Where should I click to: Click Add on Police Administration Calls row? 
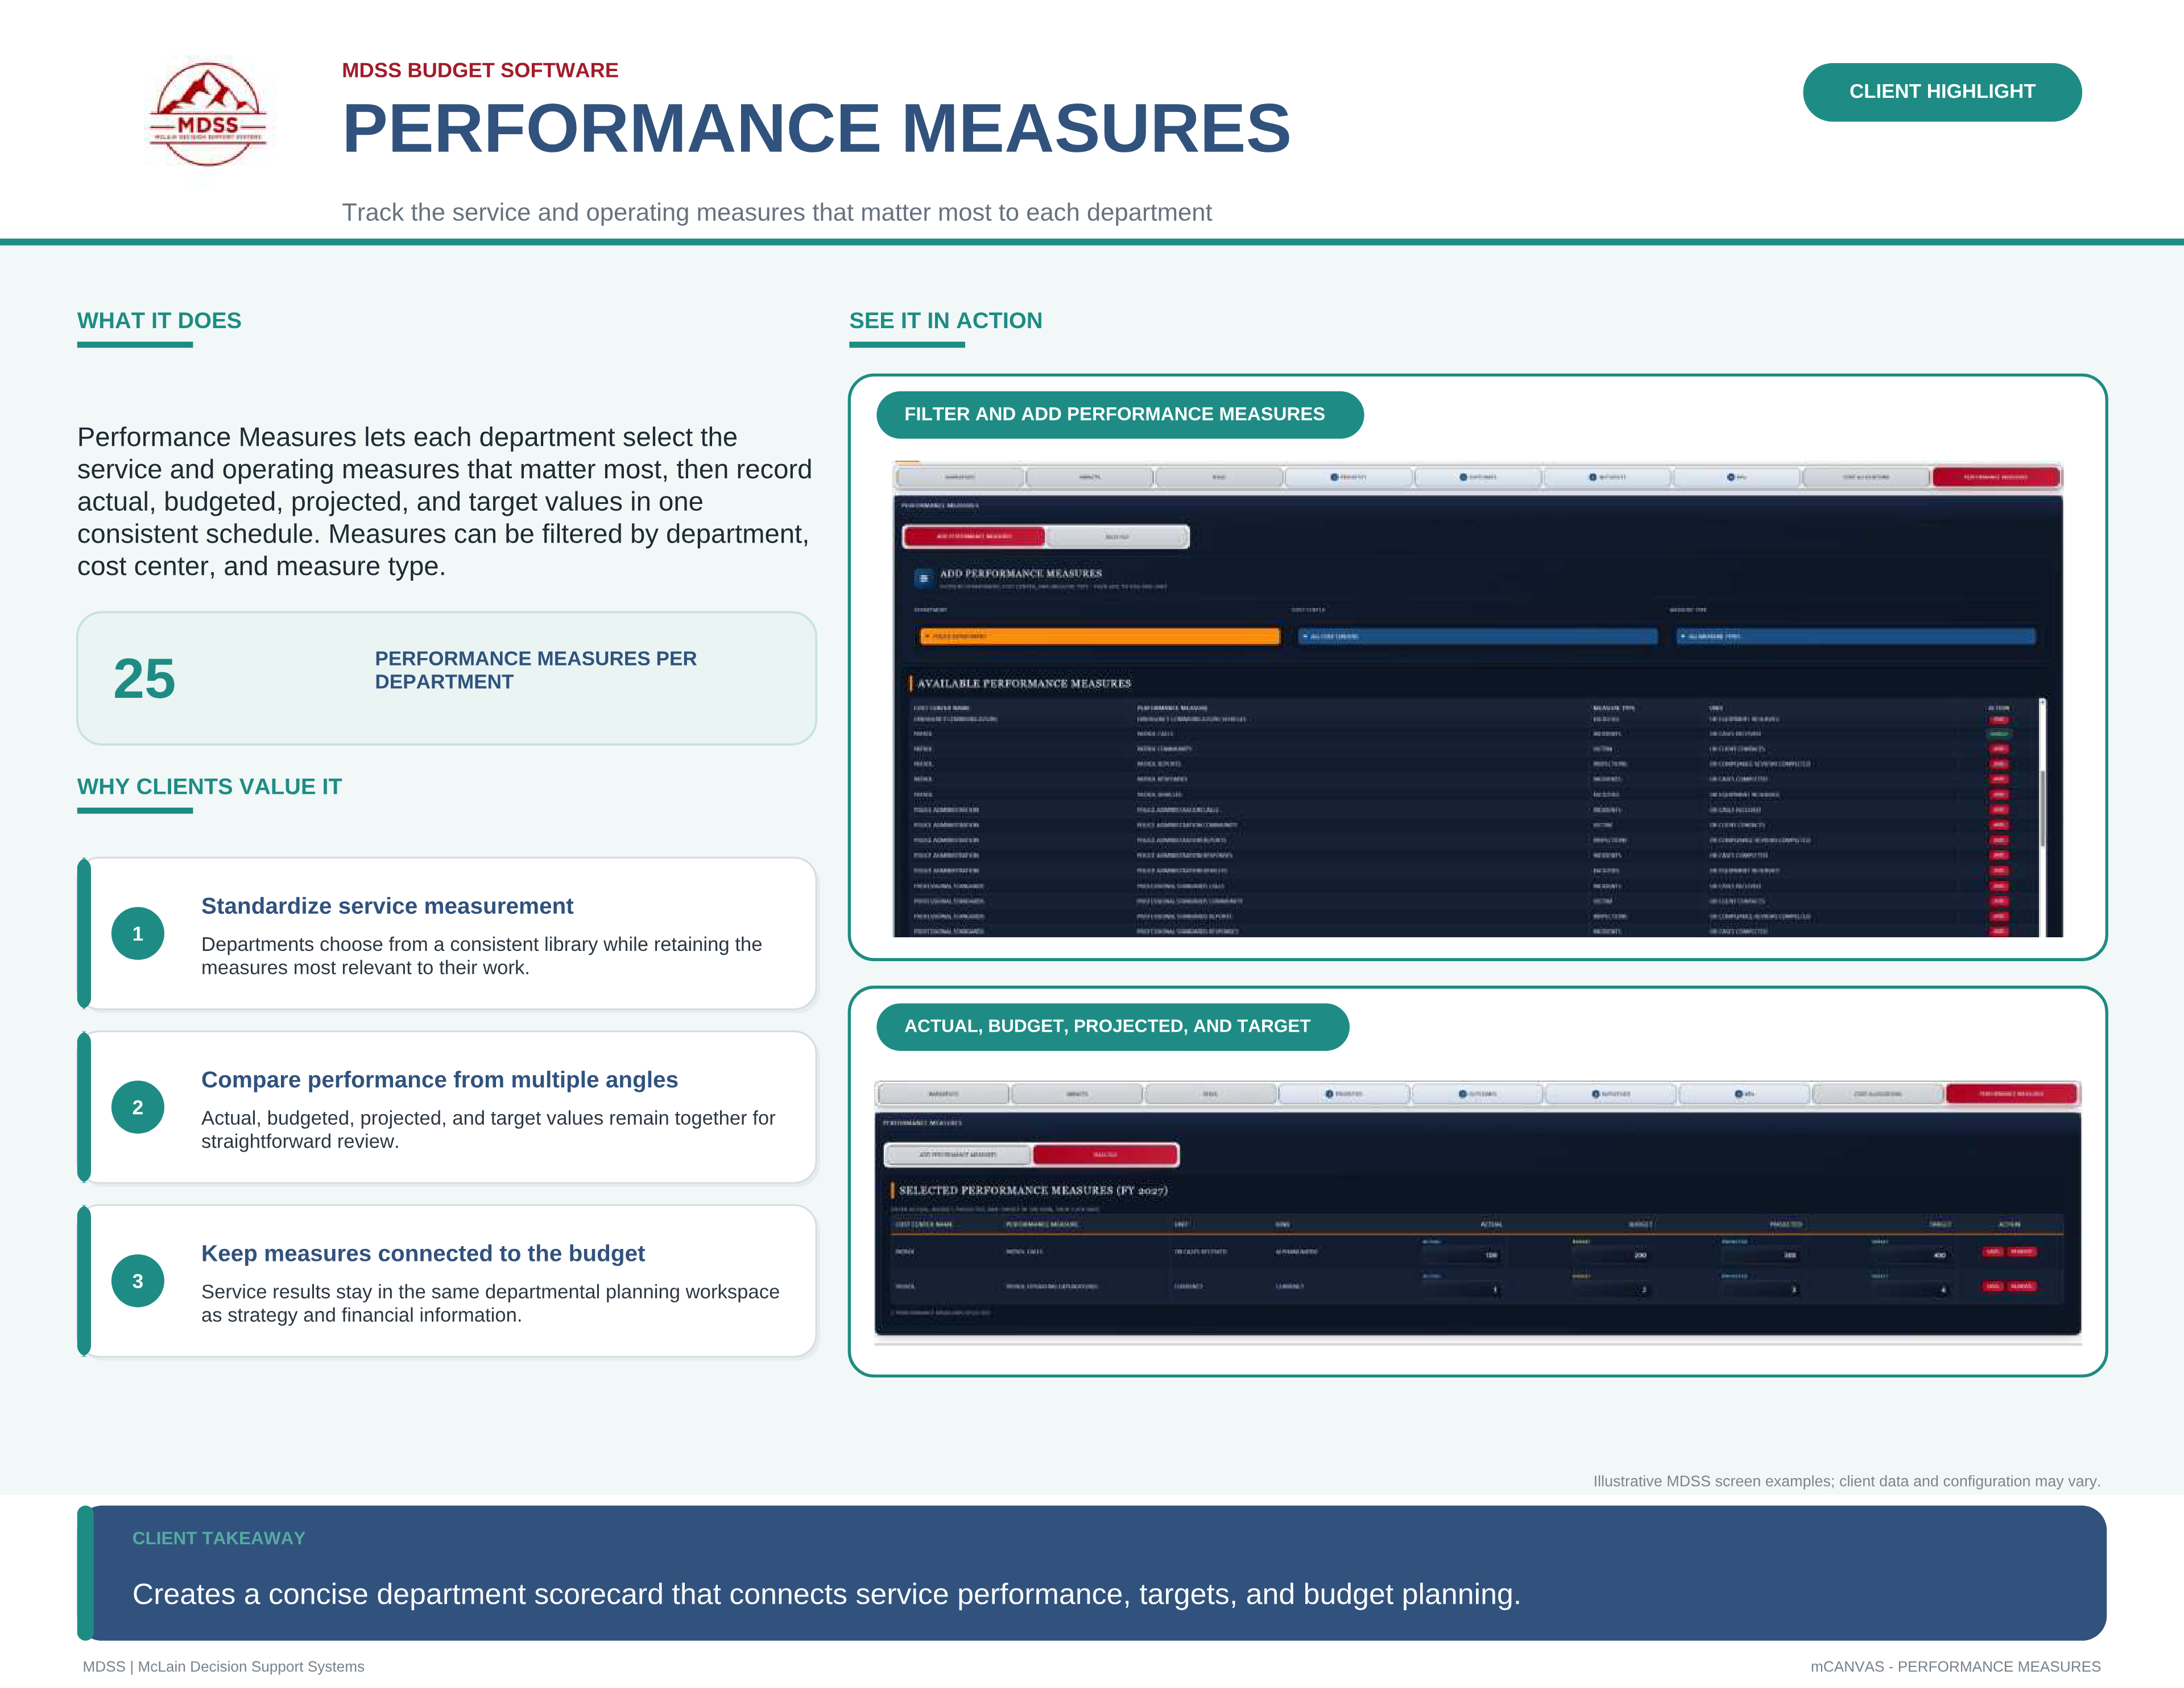(1999, 810)
